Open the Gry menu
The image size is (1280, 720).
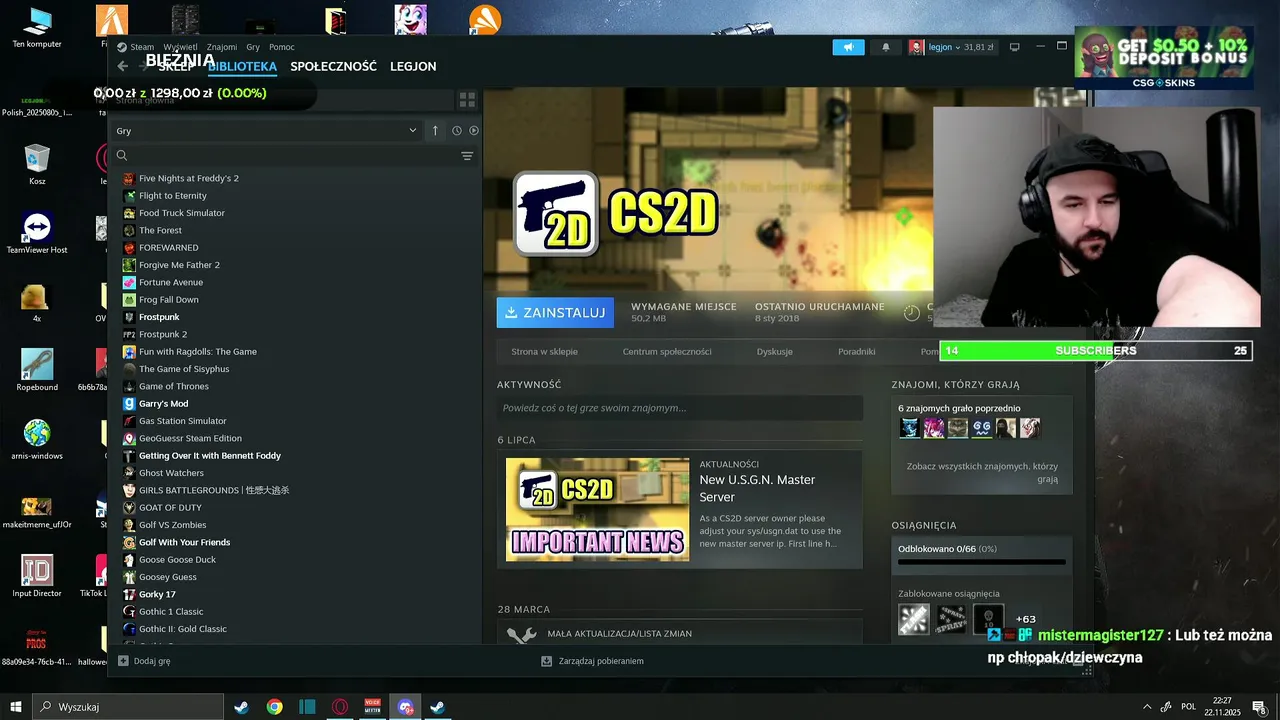(x=253, y=47)
